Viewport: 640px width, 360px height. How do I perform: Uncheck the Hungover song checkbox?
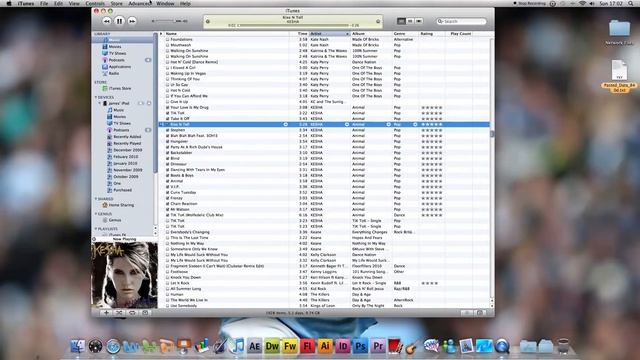coord(167,141)
